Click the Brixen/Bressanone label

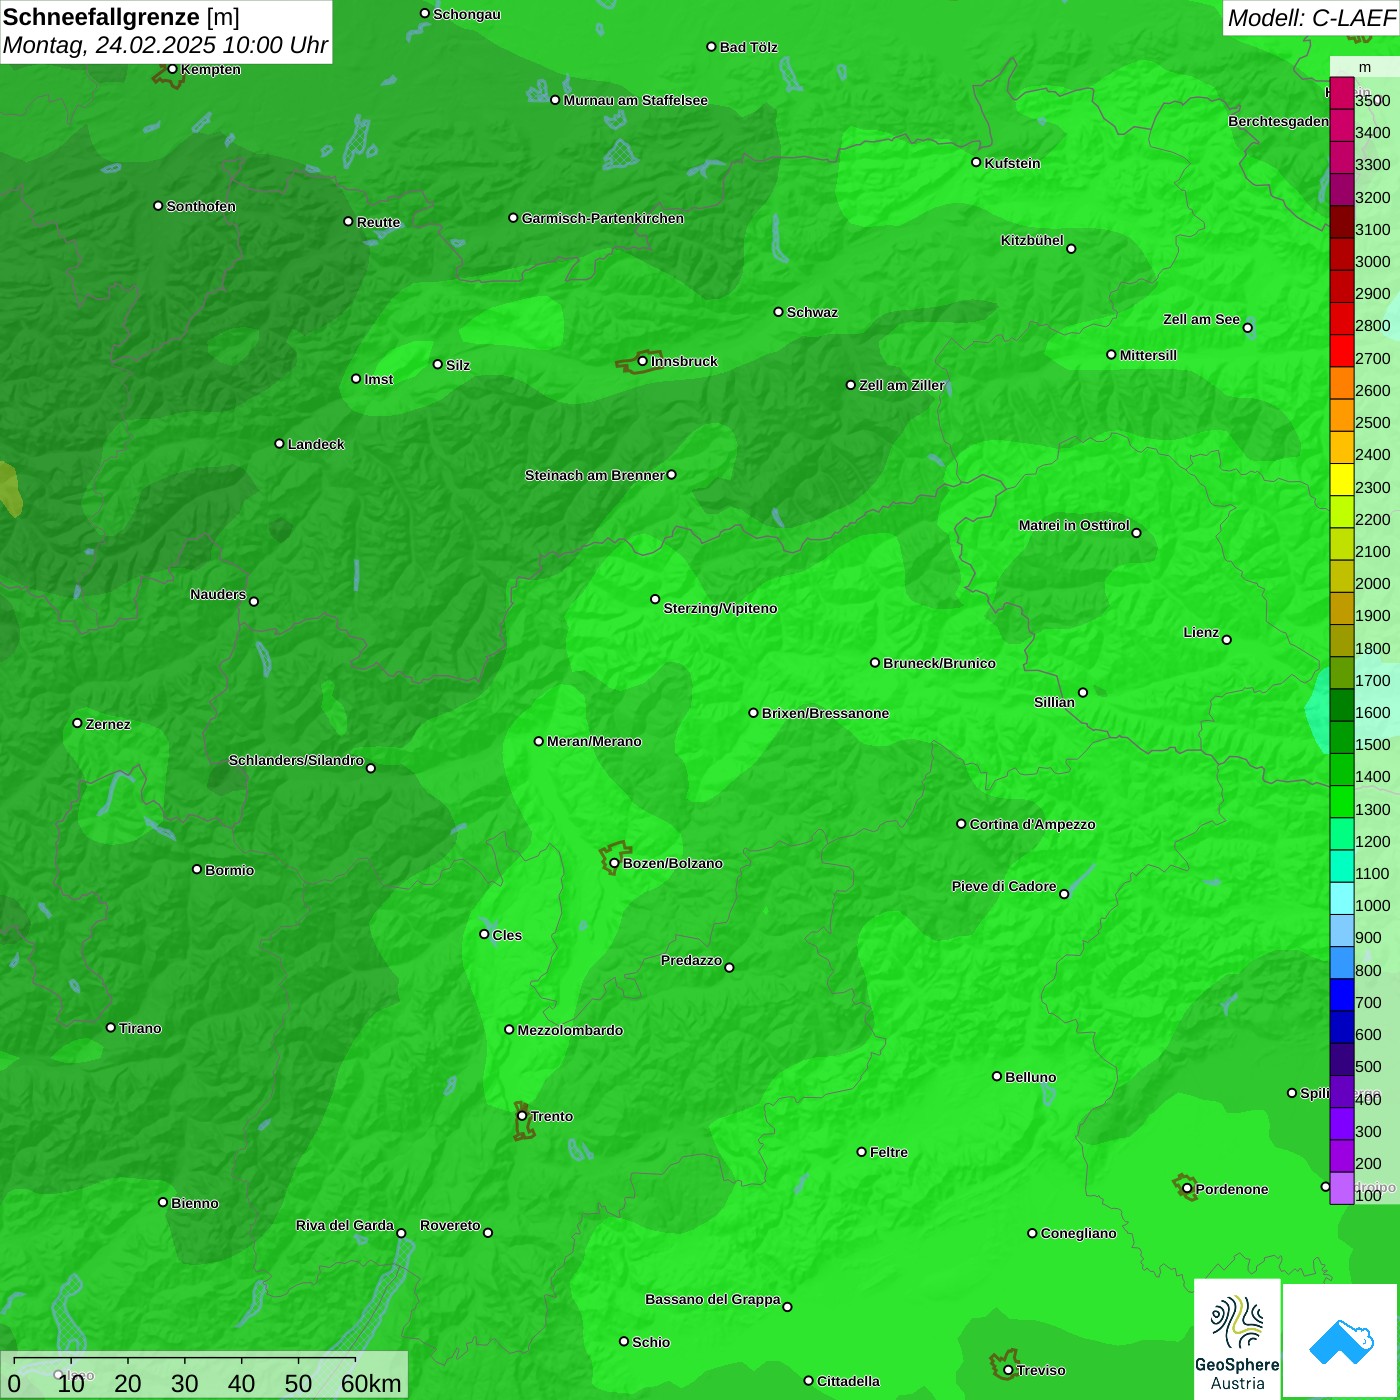point(825,713)
